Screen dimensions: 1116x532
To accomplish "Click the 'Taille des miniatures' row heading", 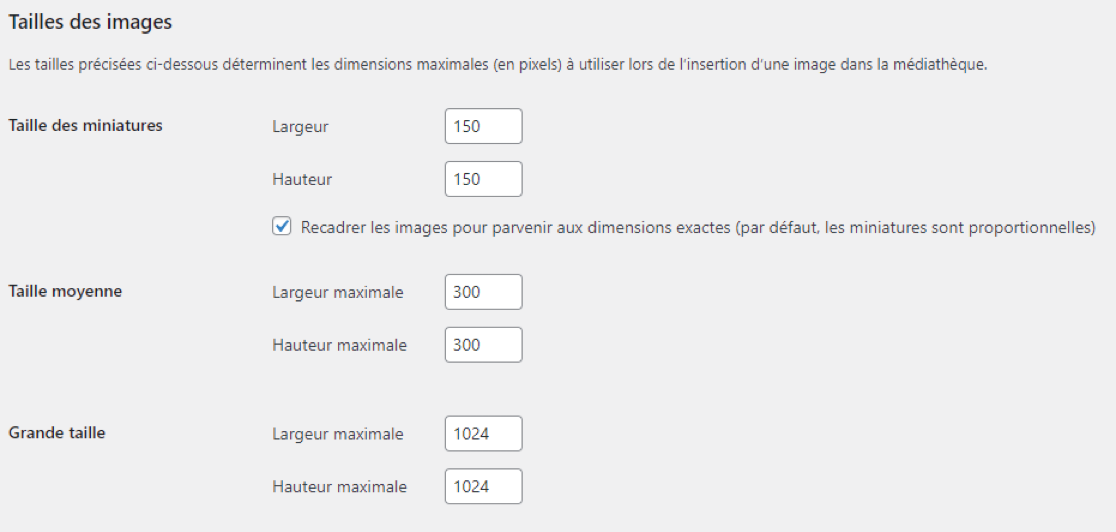I will (x=85, y=126).
